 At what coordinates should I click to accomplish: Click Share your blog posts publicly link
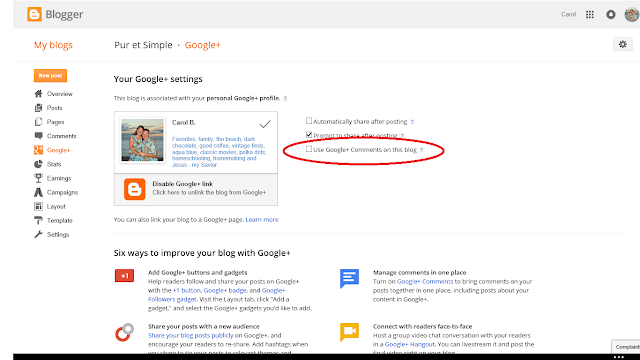coord(190,336)
